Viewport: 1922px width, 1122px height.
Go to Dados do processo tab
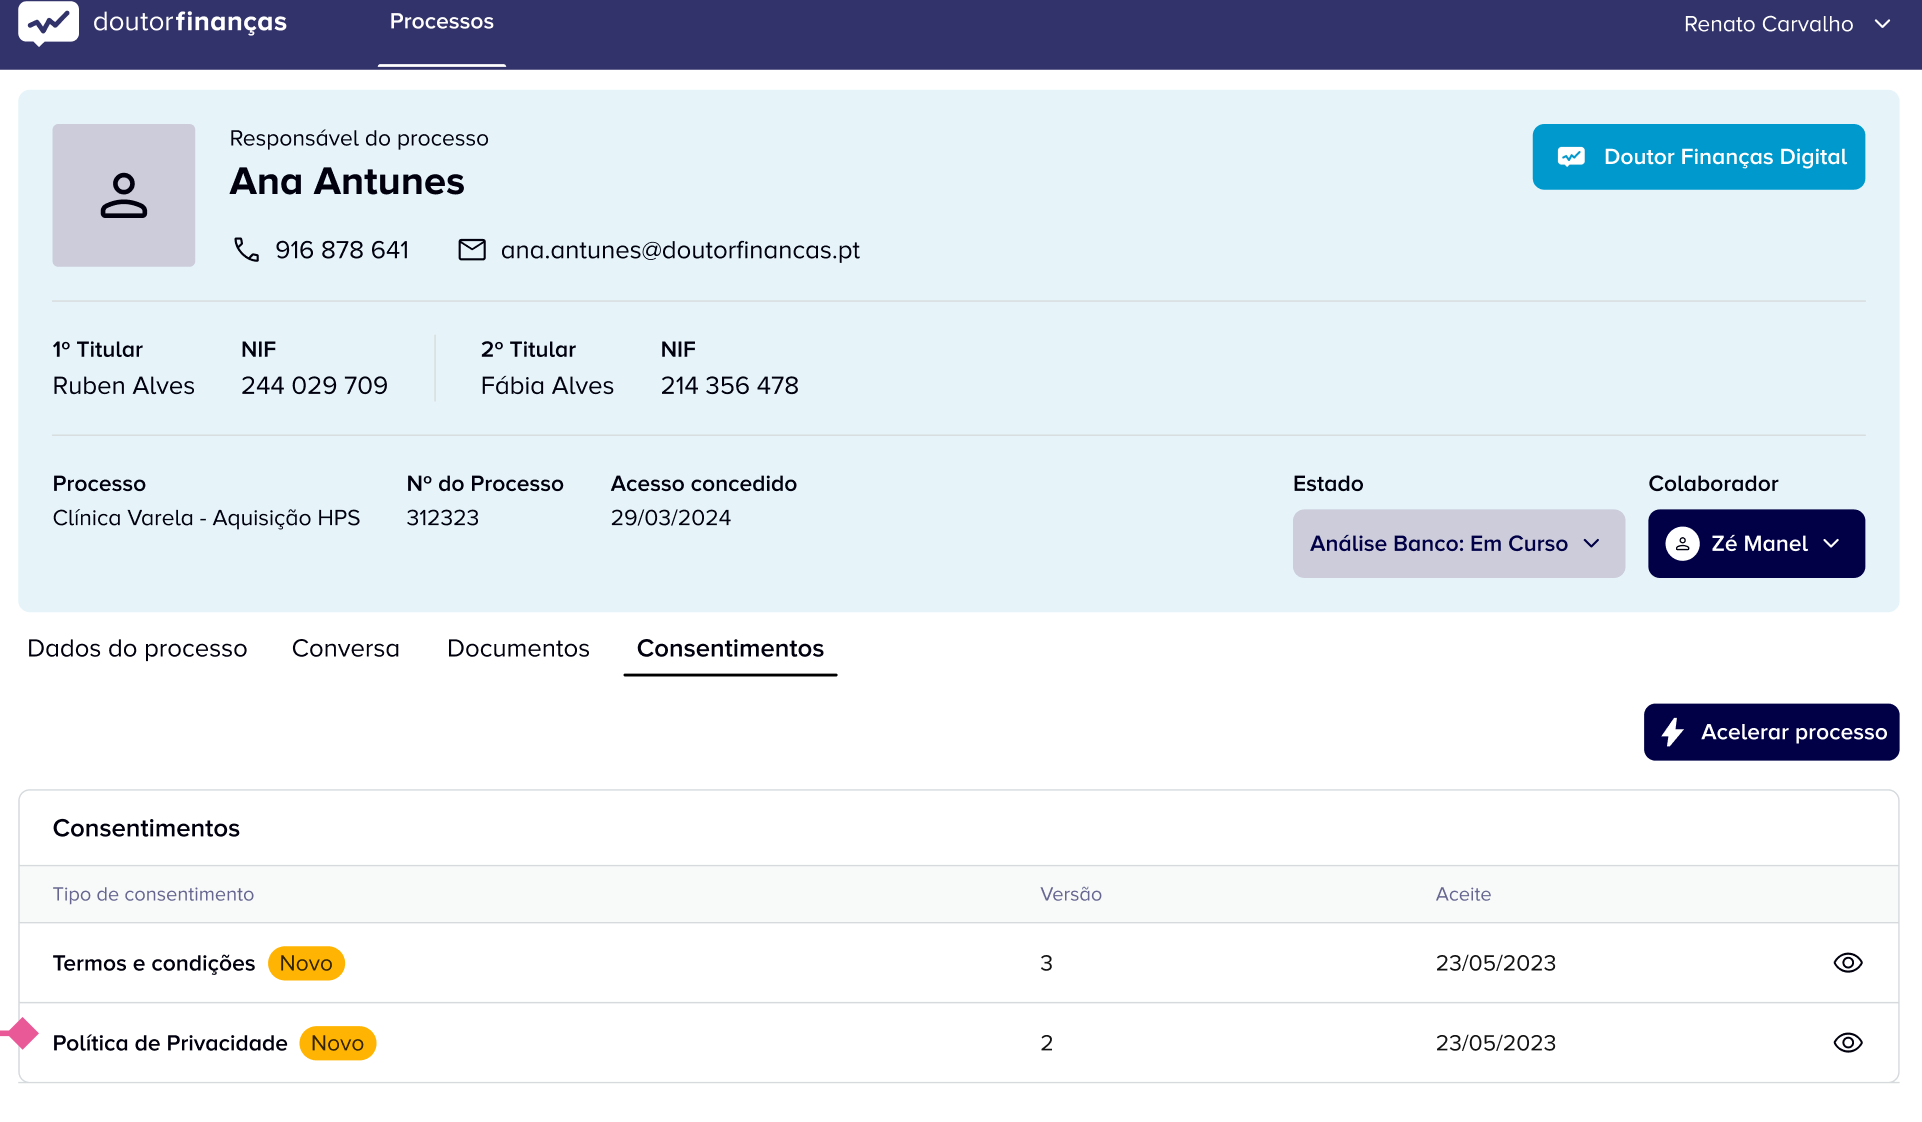[137, 649]
